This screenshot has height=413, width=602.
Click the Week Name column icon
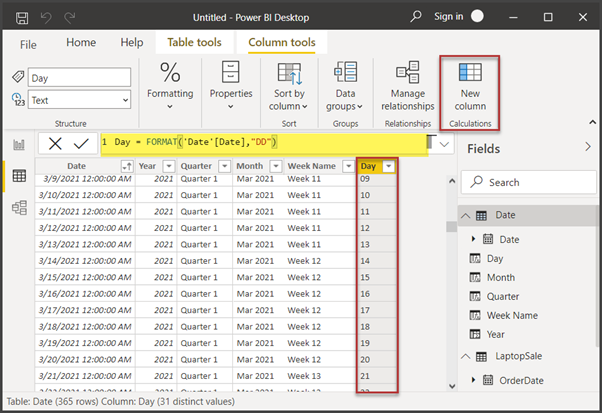tap(475, 316)
